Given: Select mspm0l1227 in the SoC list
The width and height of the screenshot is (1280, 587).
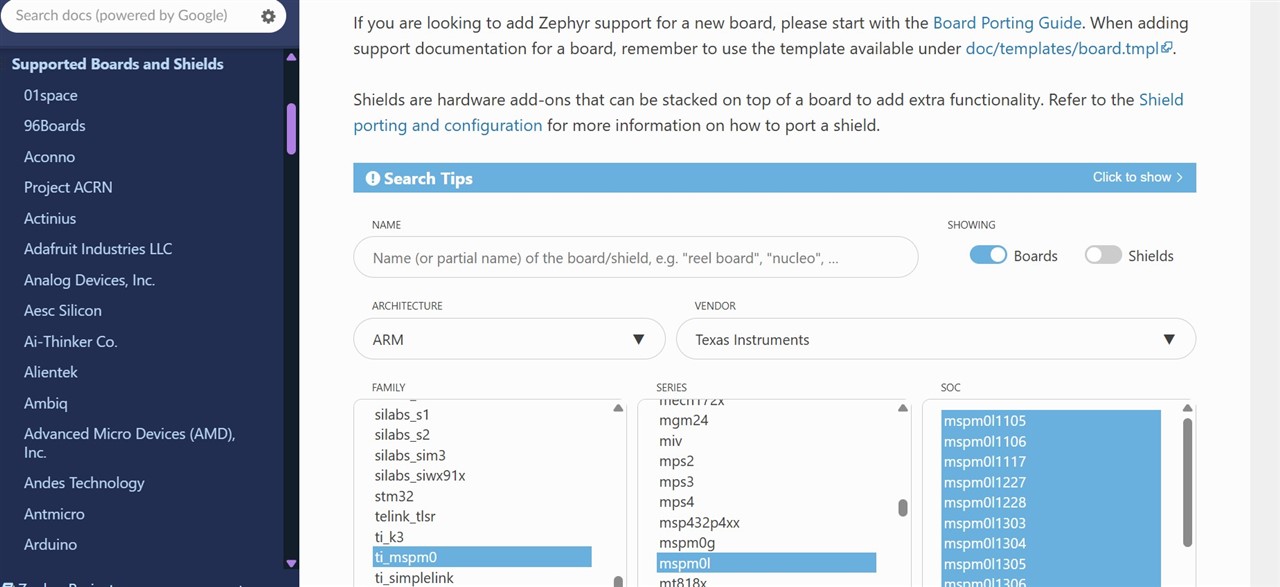Looking at the screenshot, I should tap(985, 482).
